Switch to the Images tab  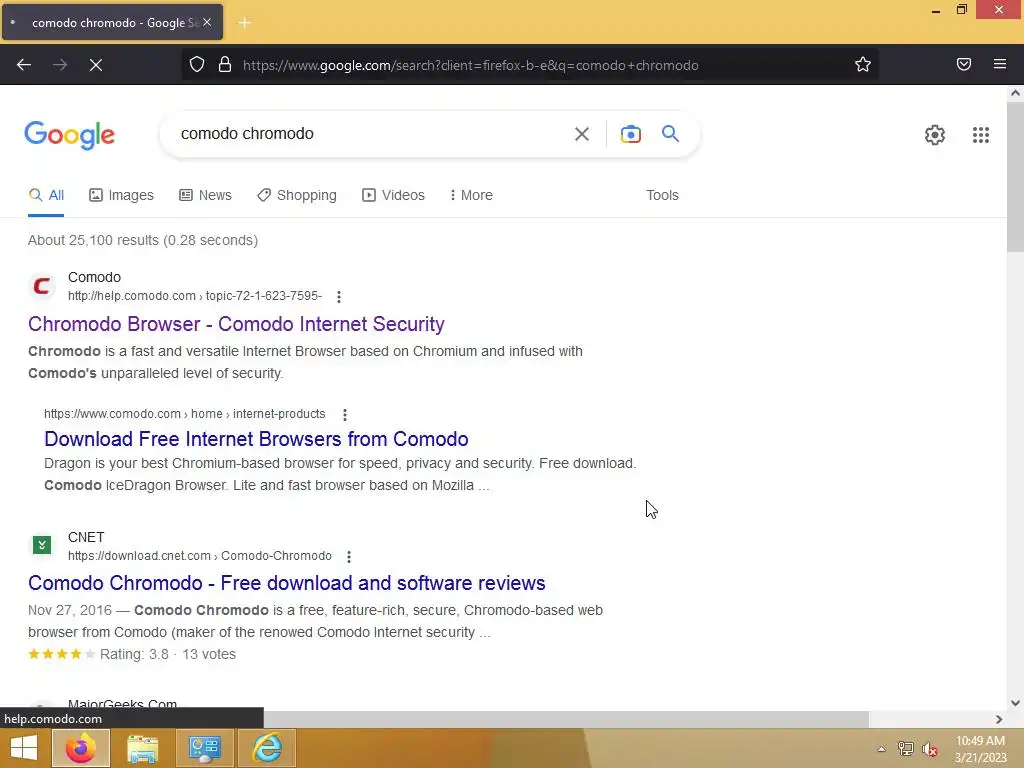(x=121, y=195)
